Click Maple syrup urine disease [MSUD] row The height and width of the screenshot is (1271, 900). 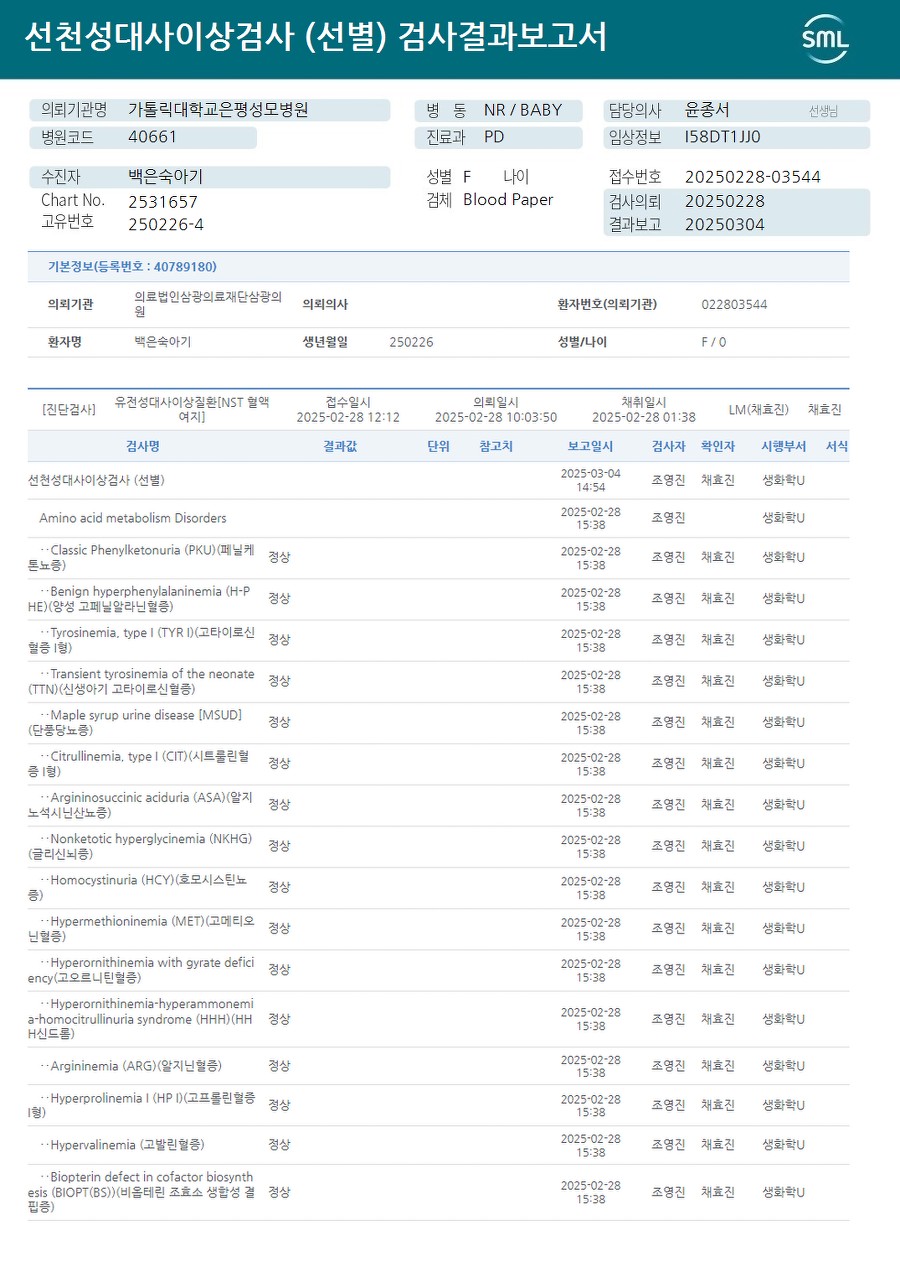coord(439,722)
